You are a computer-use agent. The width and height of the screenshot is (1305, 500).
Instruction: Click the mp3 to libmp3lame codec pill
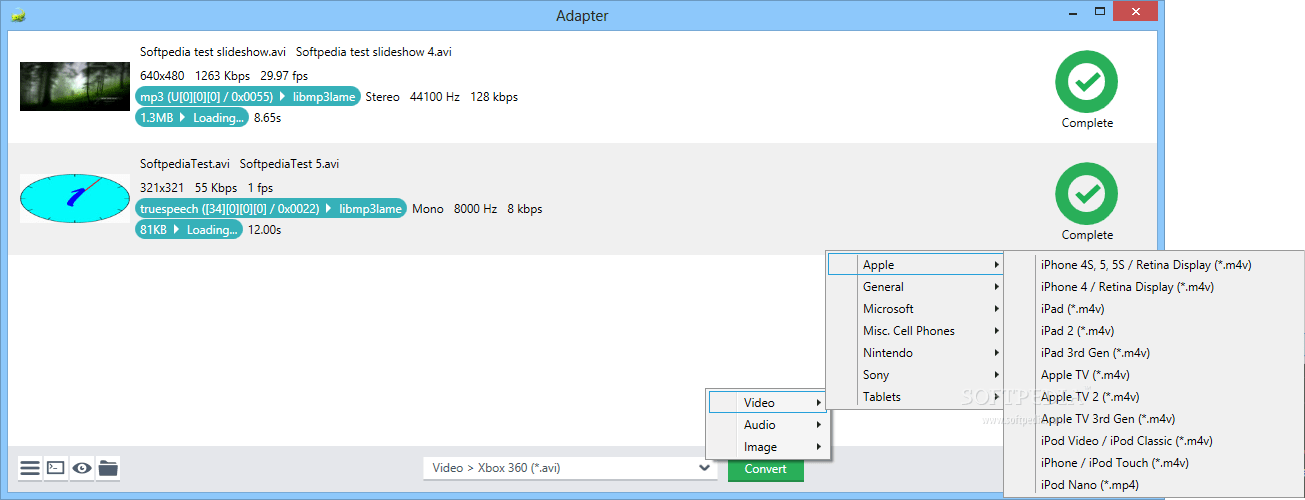tap(248, 97)
